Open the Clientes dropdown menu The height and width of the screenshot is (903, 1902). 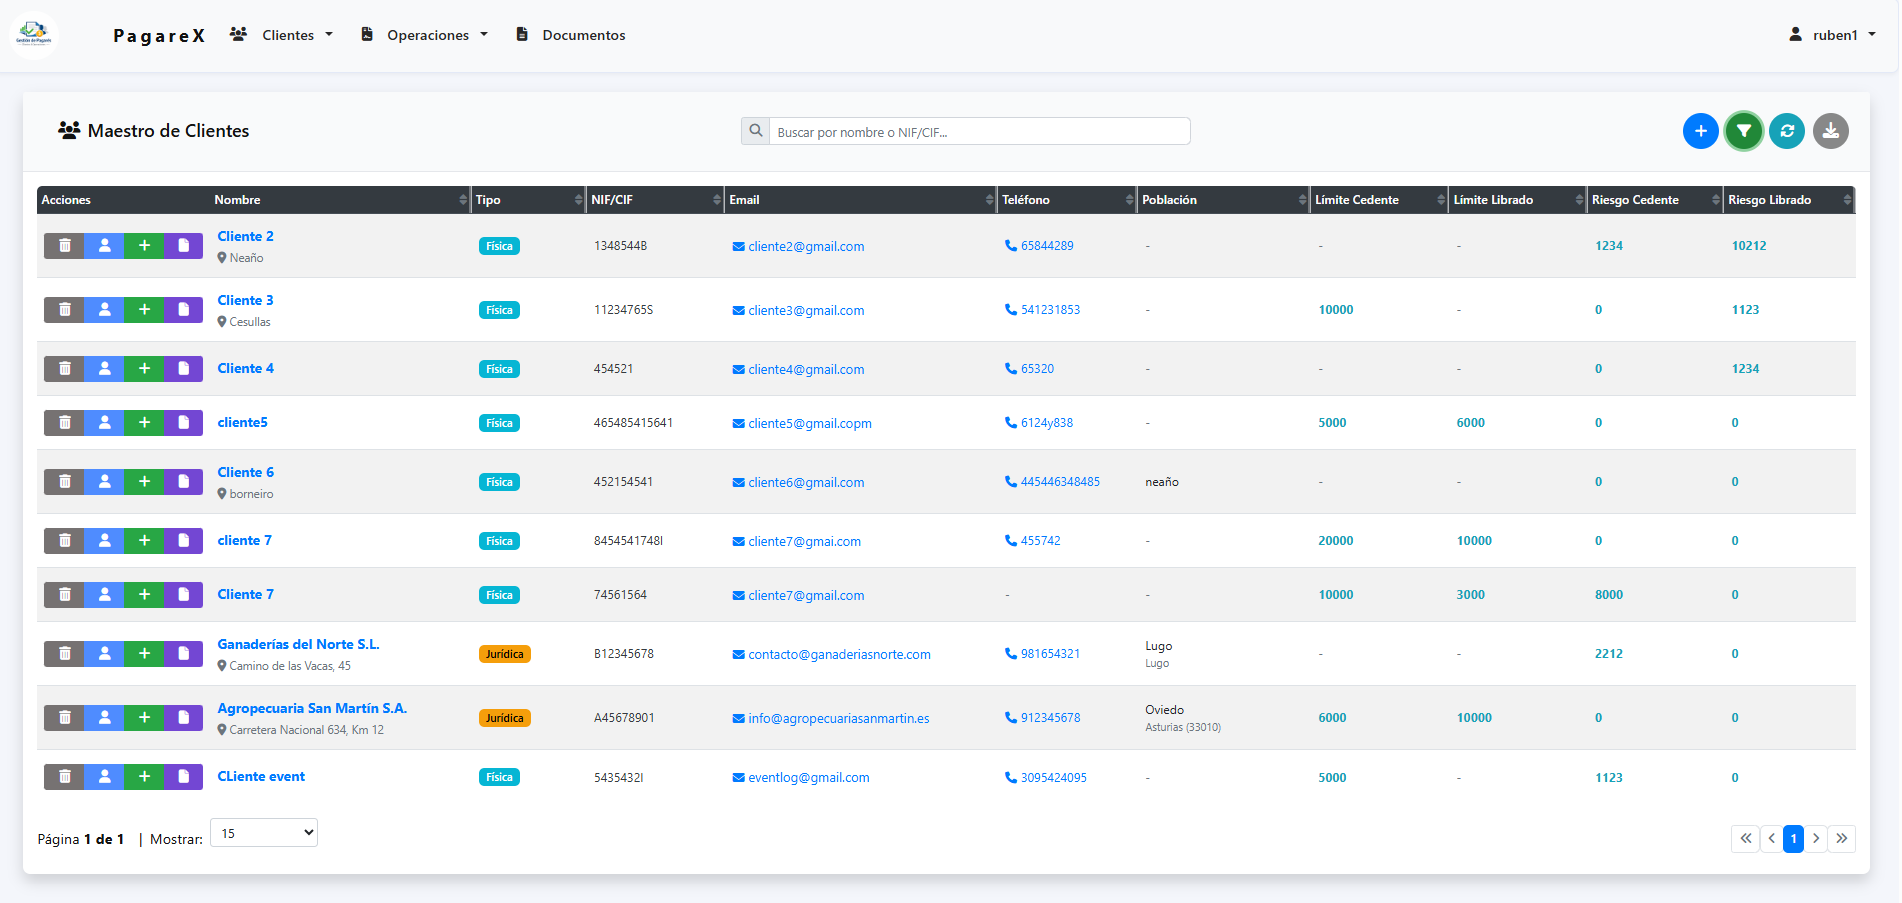287,35
